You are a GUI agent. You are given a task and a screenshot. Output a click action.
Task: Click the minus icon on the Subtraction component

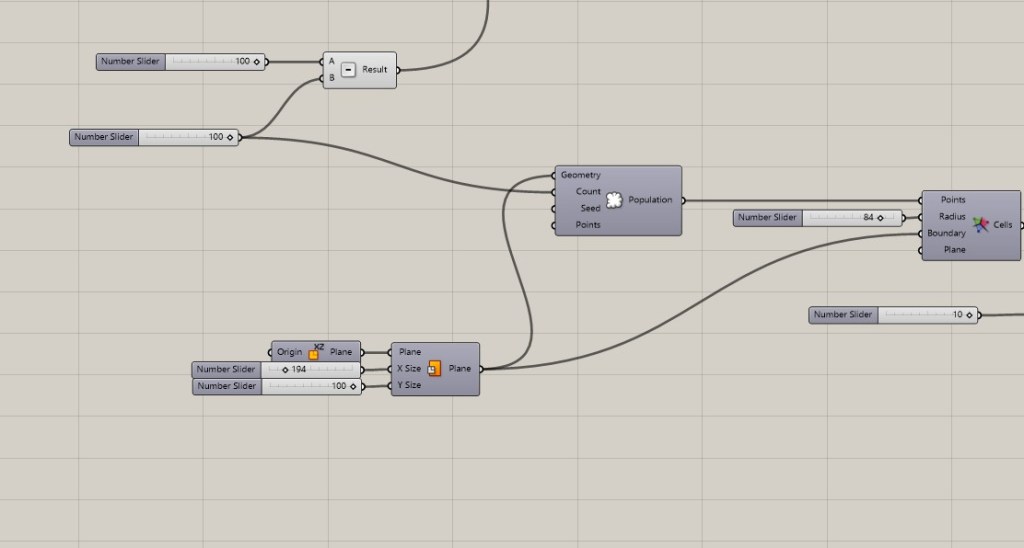click(x=348, y=70)
